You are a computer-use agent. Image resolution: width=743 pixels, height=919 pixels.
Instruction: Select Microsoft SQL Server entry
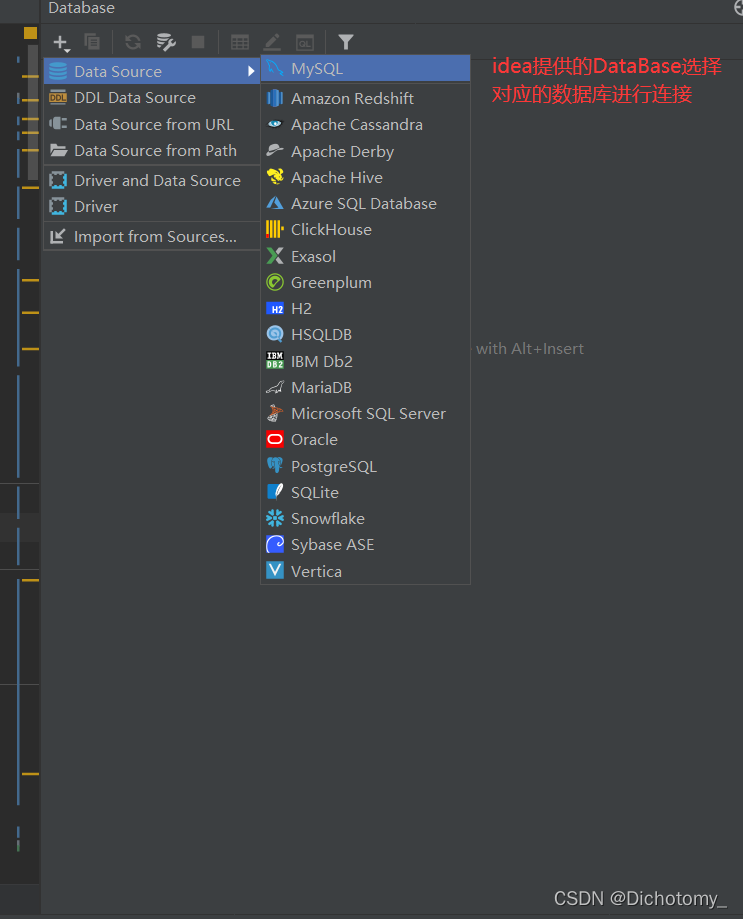366,414
